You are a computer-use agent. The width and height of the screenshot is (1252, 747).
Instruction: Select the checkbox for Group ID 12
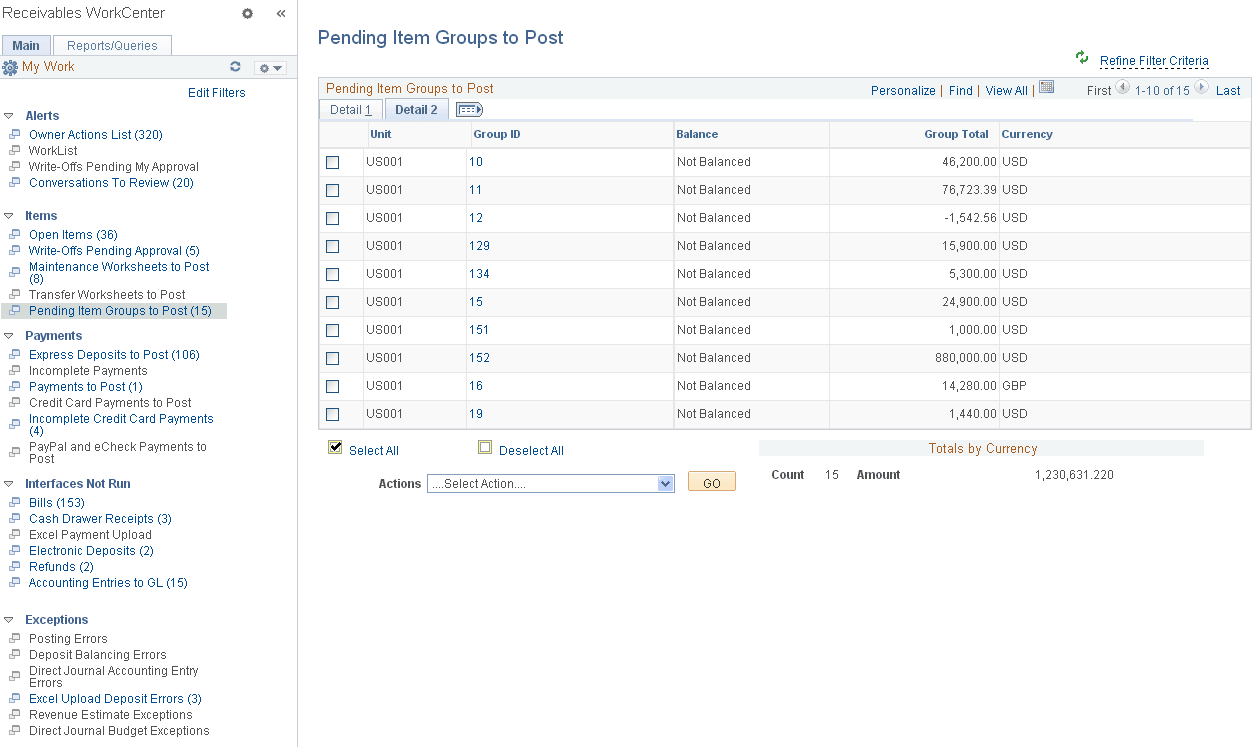(x=335, y=217)
